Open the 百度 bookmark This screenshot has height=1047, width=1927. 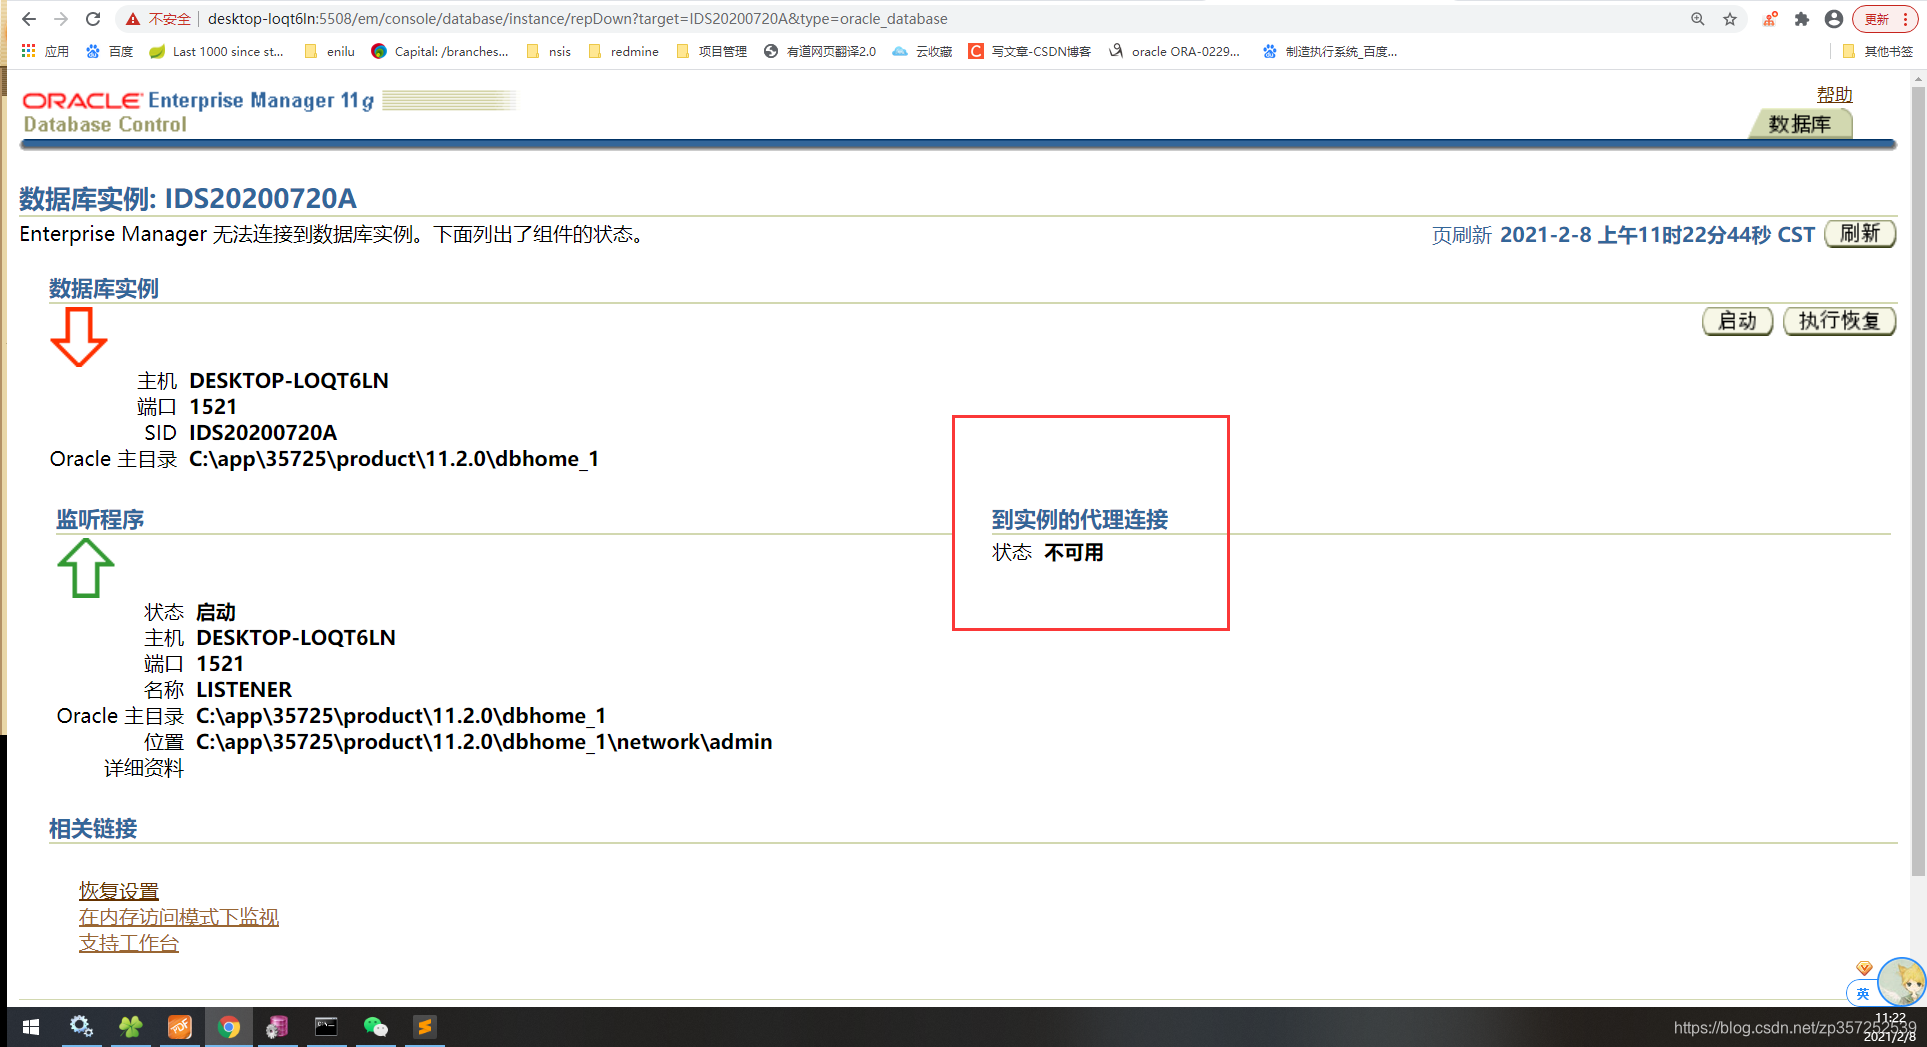point(110,51)
